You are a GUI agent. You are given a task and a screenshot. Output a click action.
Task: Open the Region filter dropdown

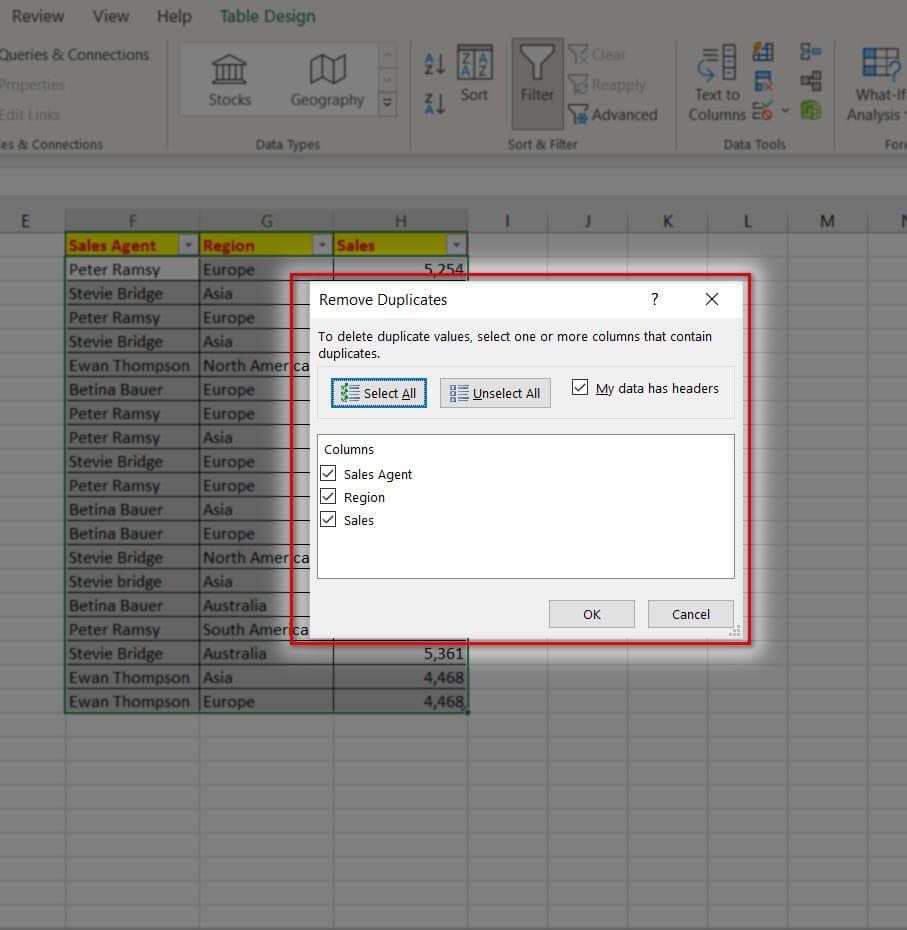(x=322, y=243)
